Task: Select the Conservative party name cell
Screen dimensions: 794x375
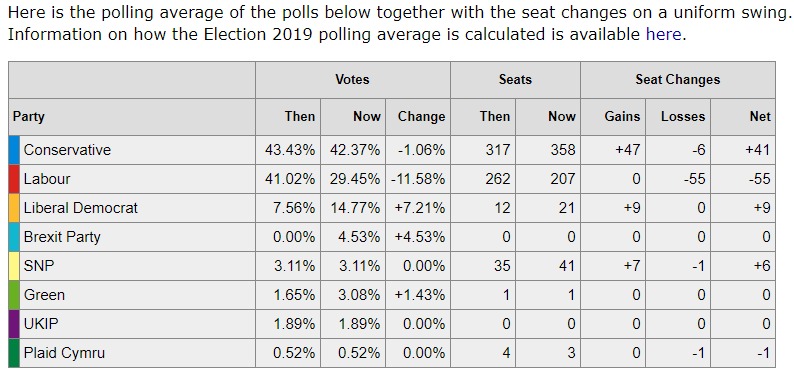Action: click(137, 150)
